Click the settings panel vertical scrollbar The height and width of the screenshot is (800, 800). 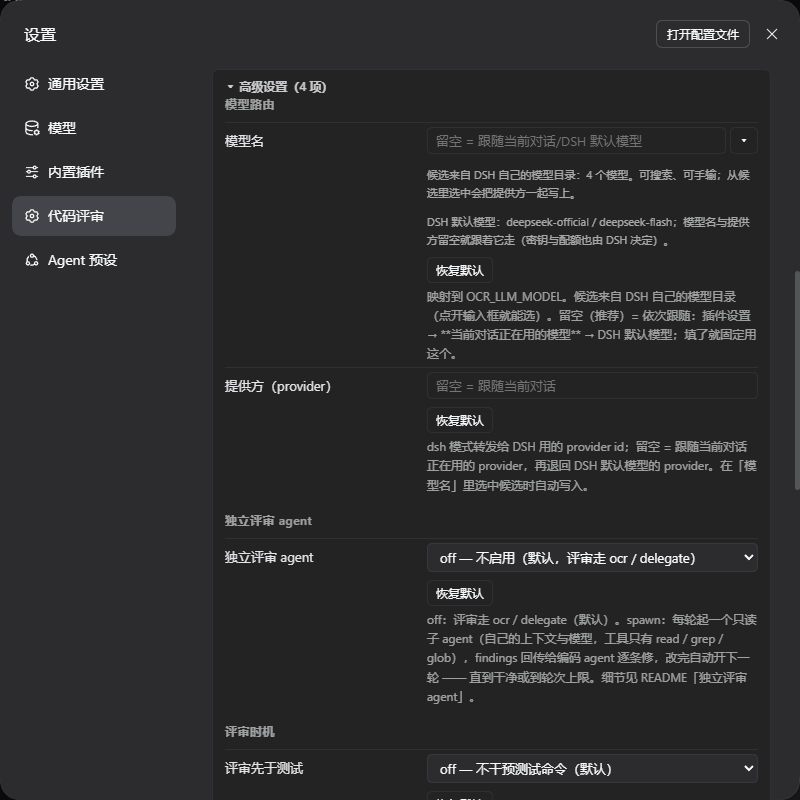797,380
